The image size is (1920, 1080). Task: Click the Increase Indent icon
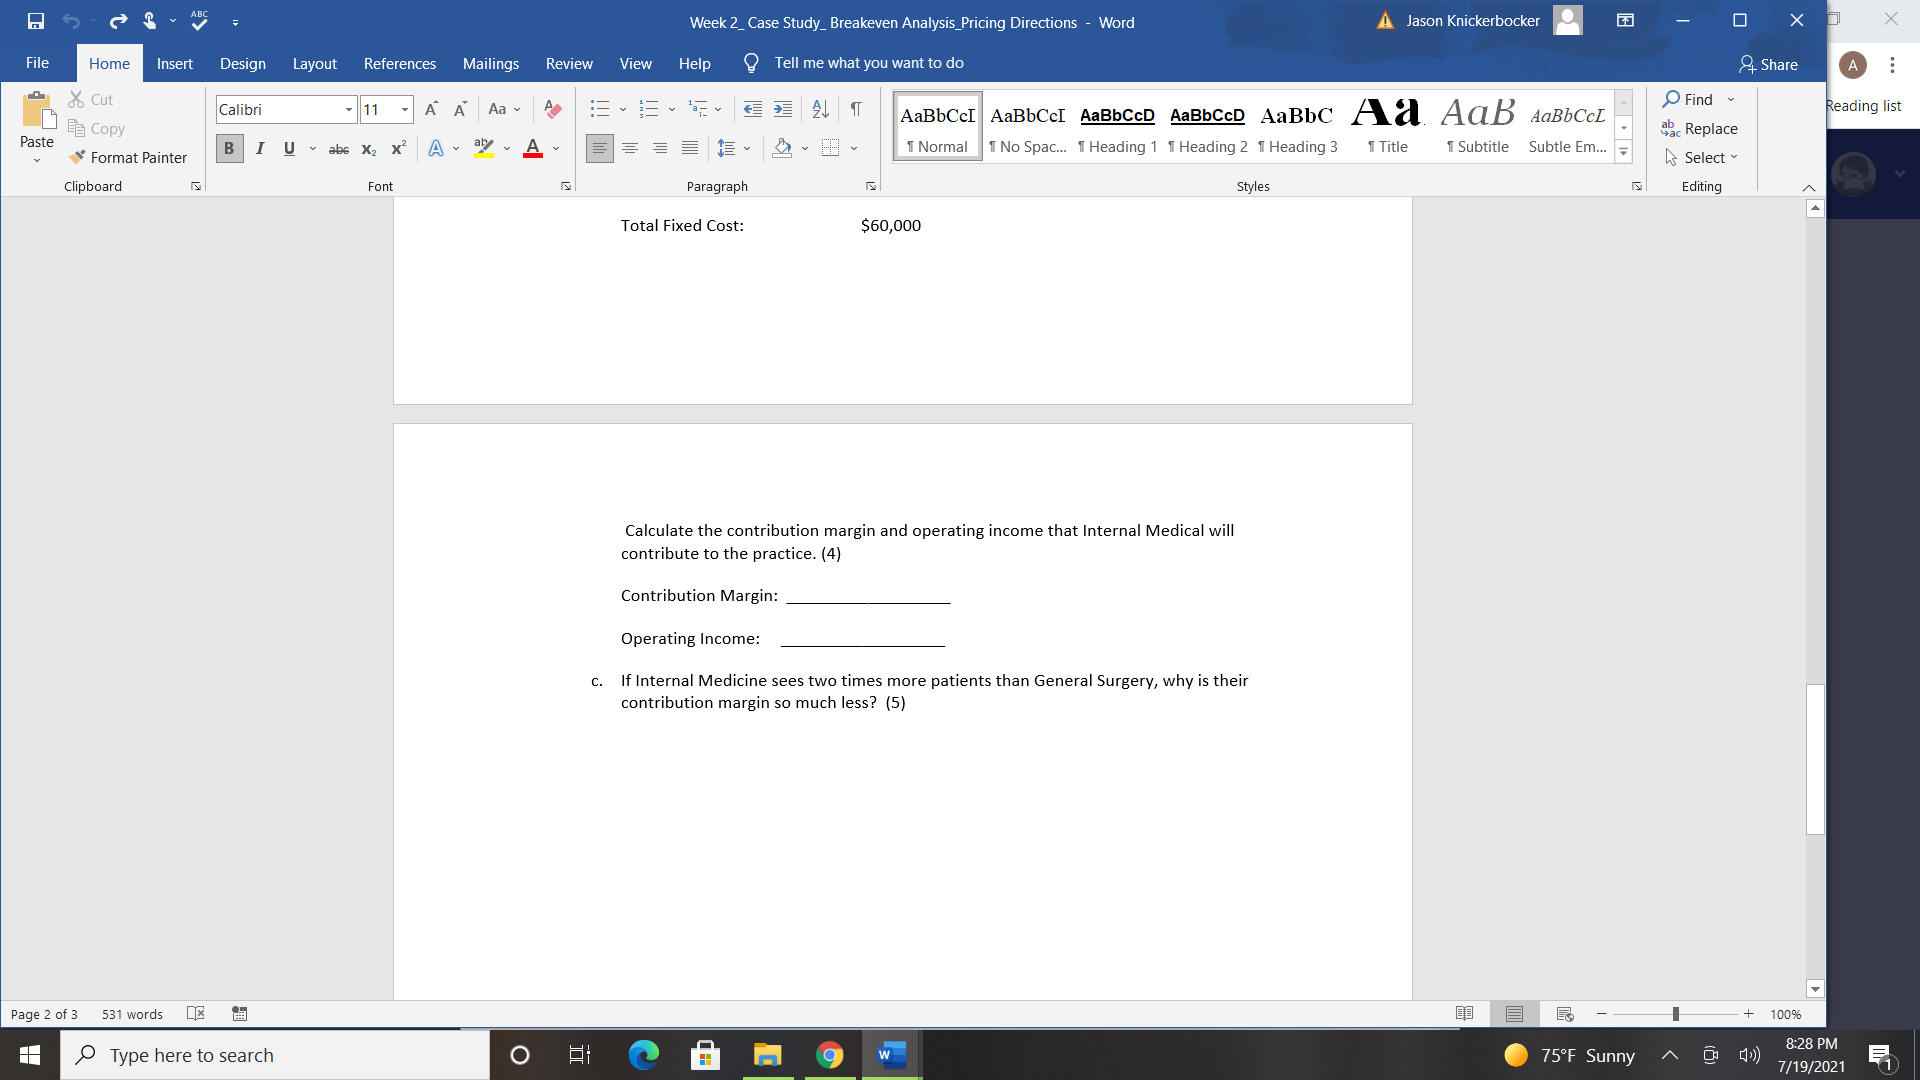coord(783,109)
